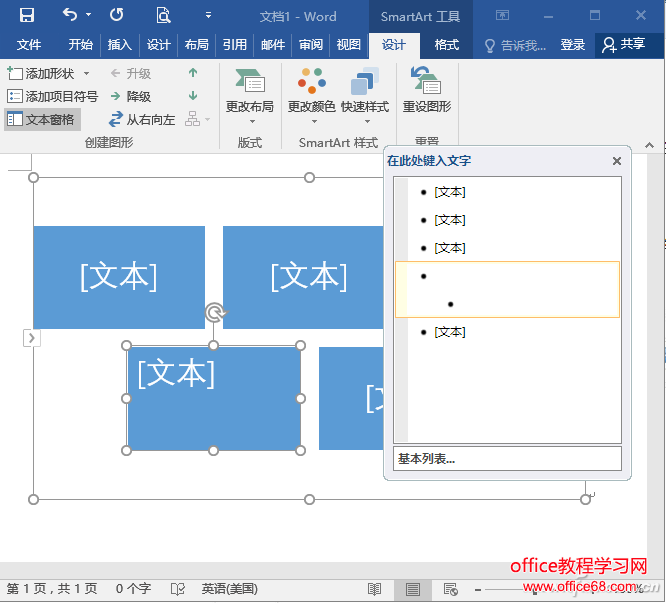Click the Redo icon in quick access
The image size is (666, 603).
pyautogui.click(x=117, y=15)
